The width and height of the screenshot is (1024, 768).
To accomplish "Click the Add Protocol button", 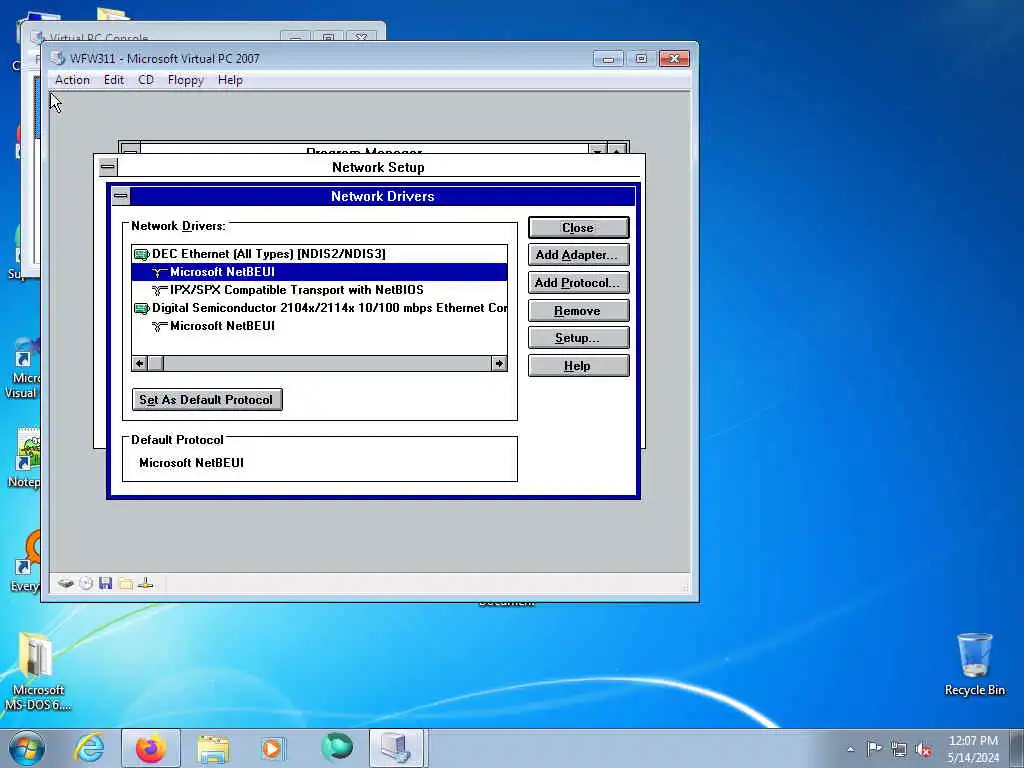I will click(579, 283).
